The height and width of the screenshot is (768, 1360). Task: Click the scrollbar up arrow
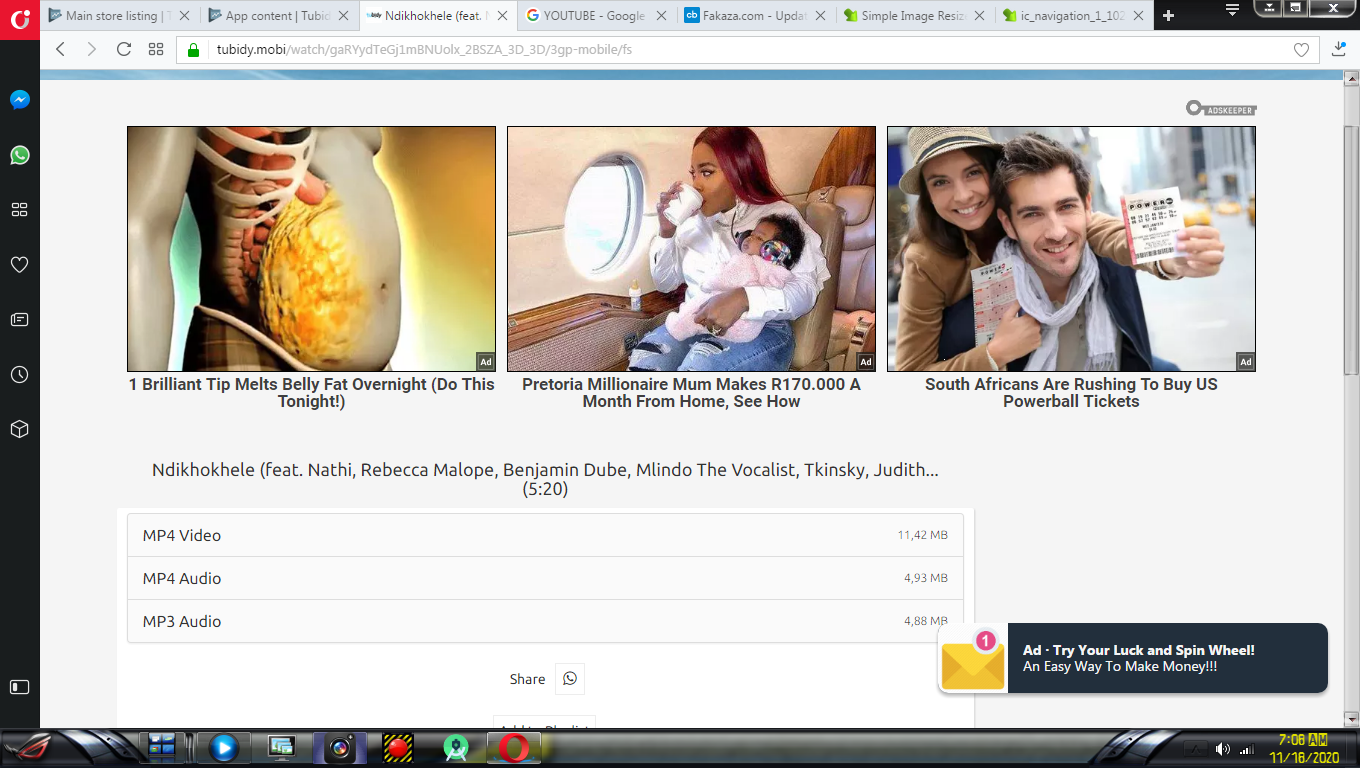pyautogui.click(x=1351, y=78)
